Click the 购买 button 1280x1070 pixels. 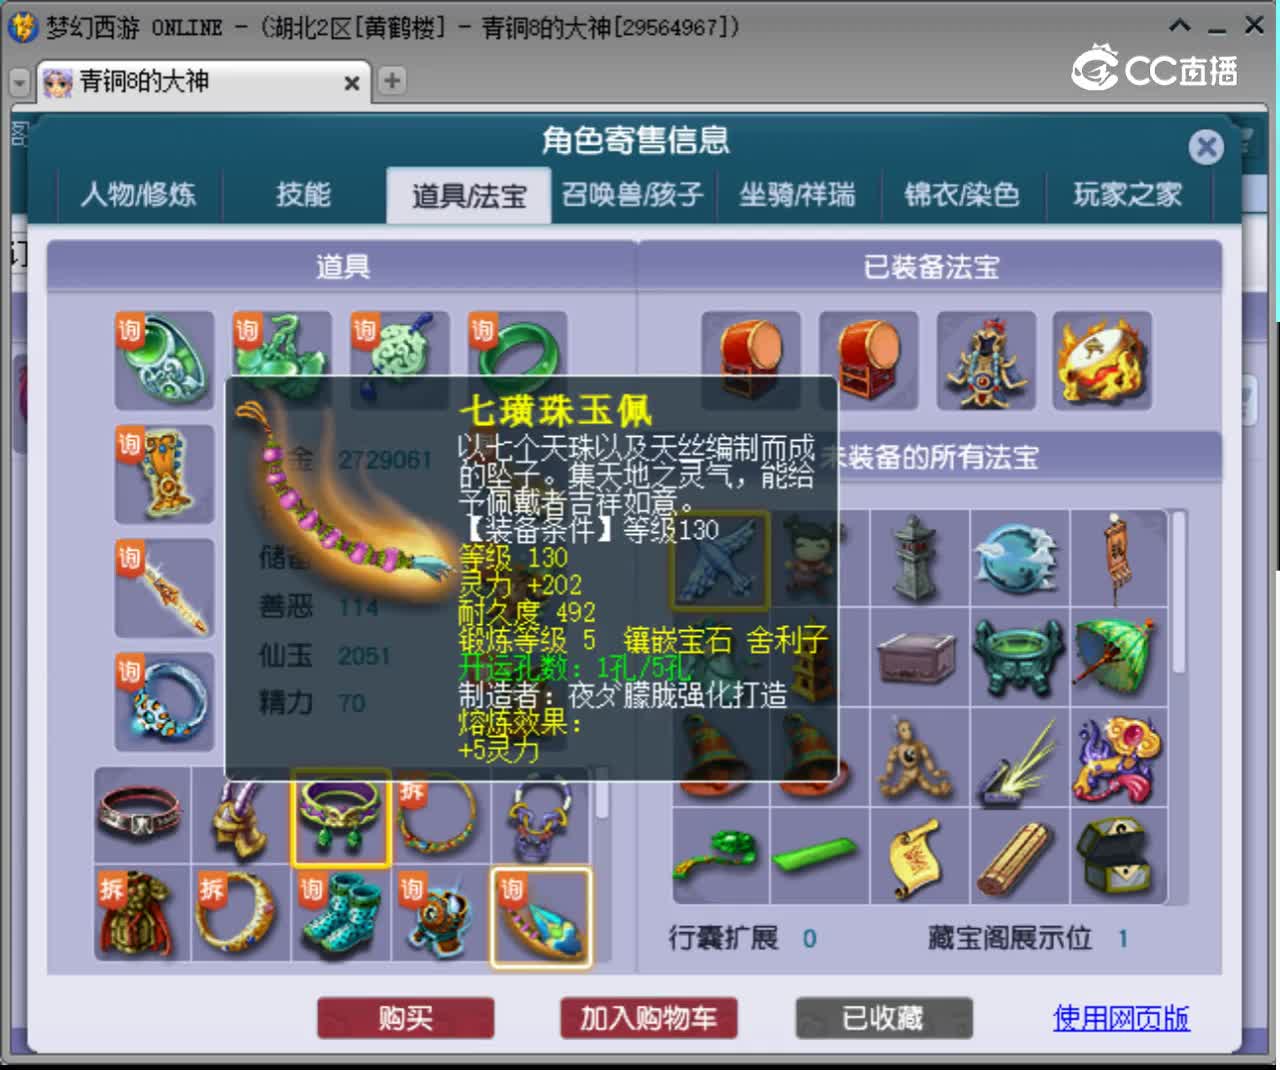[406, 1018]
